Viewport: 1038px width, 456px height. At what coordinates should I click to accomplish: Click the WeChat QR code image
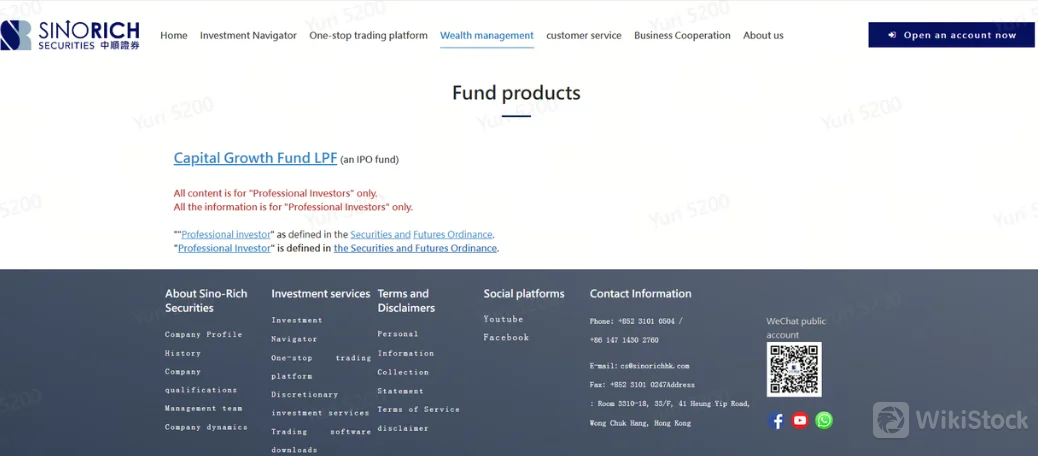pos(794,369)
